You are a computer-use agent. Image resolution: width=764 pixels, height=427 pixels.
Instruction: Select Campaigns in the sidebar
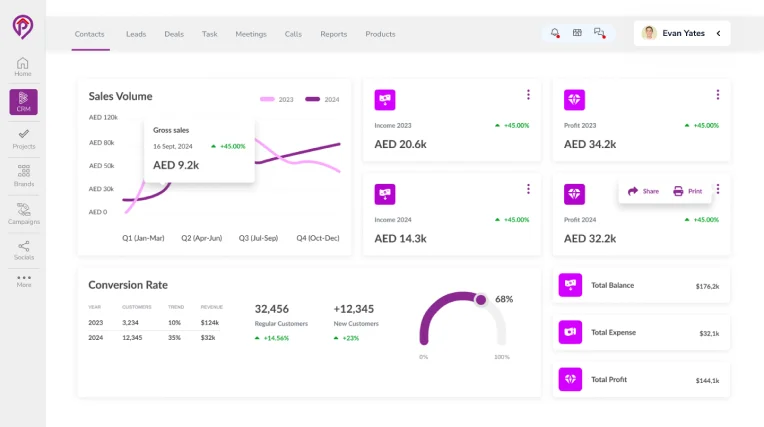pyautogui.click(x=23, y=214)
